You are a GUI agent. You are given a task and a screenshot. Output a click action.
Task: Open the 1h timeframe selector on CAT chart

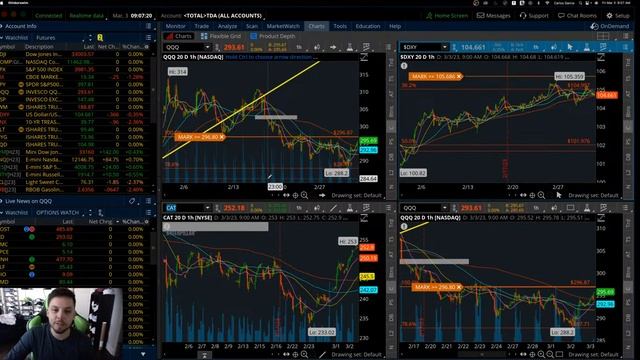point(299,208)
